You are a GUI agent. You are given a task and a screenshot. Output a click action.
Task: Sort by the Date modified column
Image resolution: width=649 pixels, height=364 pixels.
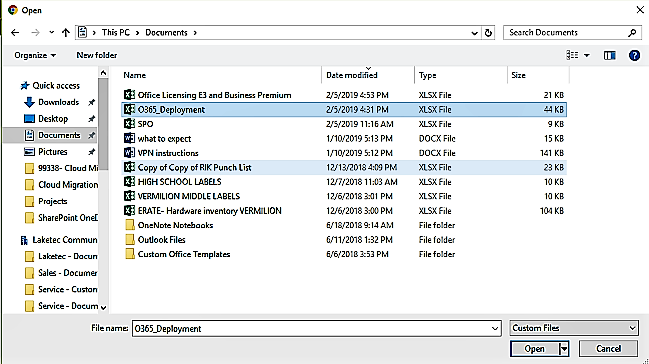point(351,75)
